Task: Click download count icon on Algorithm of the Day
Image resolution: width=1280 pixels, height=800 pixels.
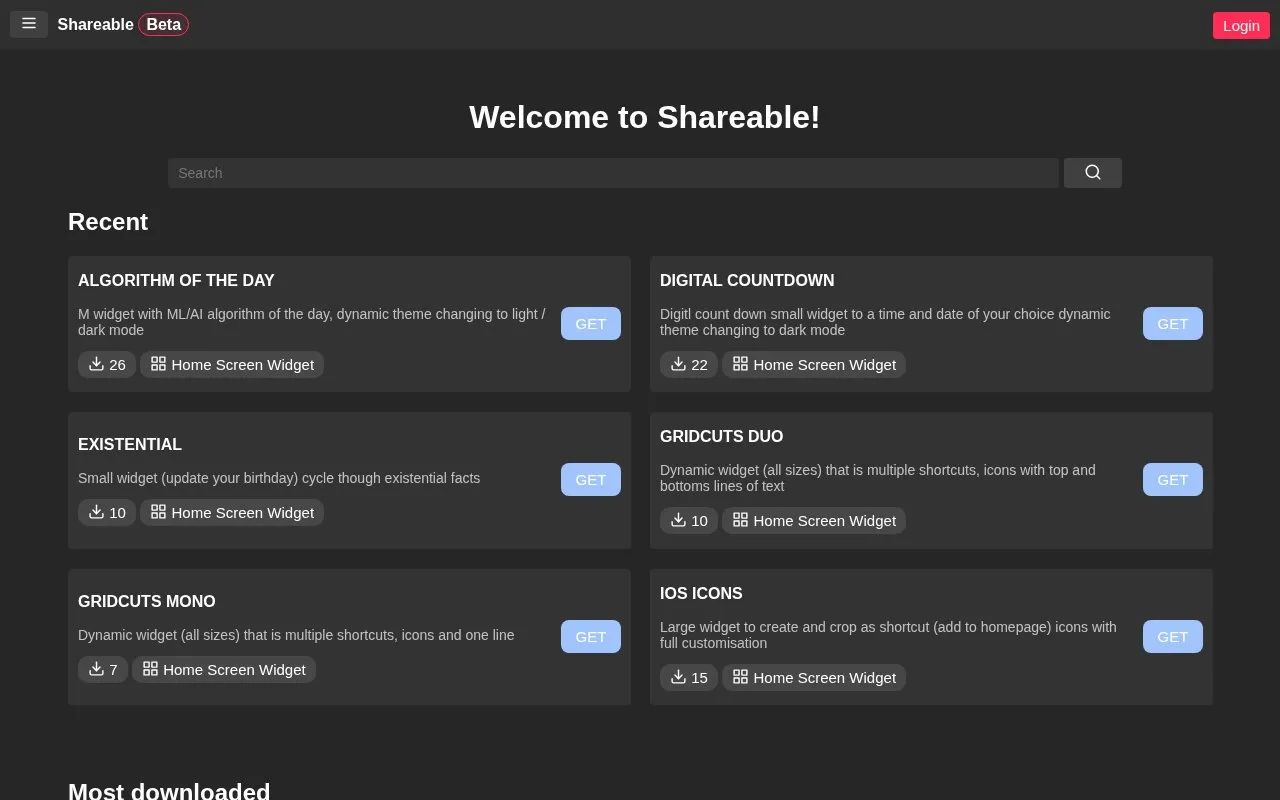Action: pos(96,364)
